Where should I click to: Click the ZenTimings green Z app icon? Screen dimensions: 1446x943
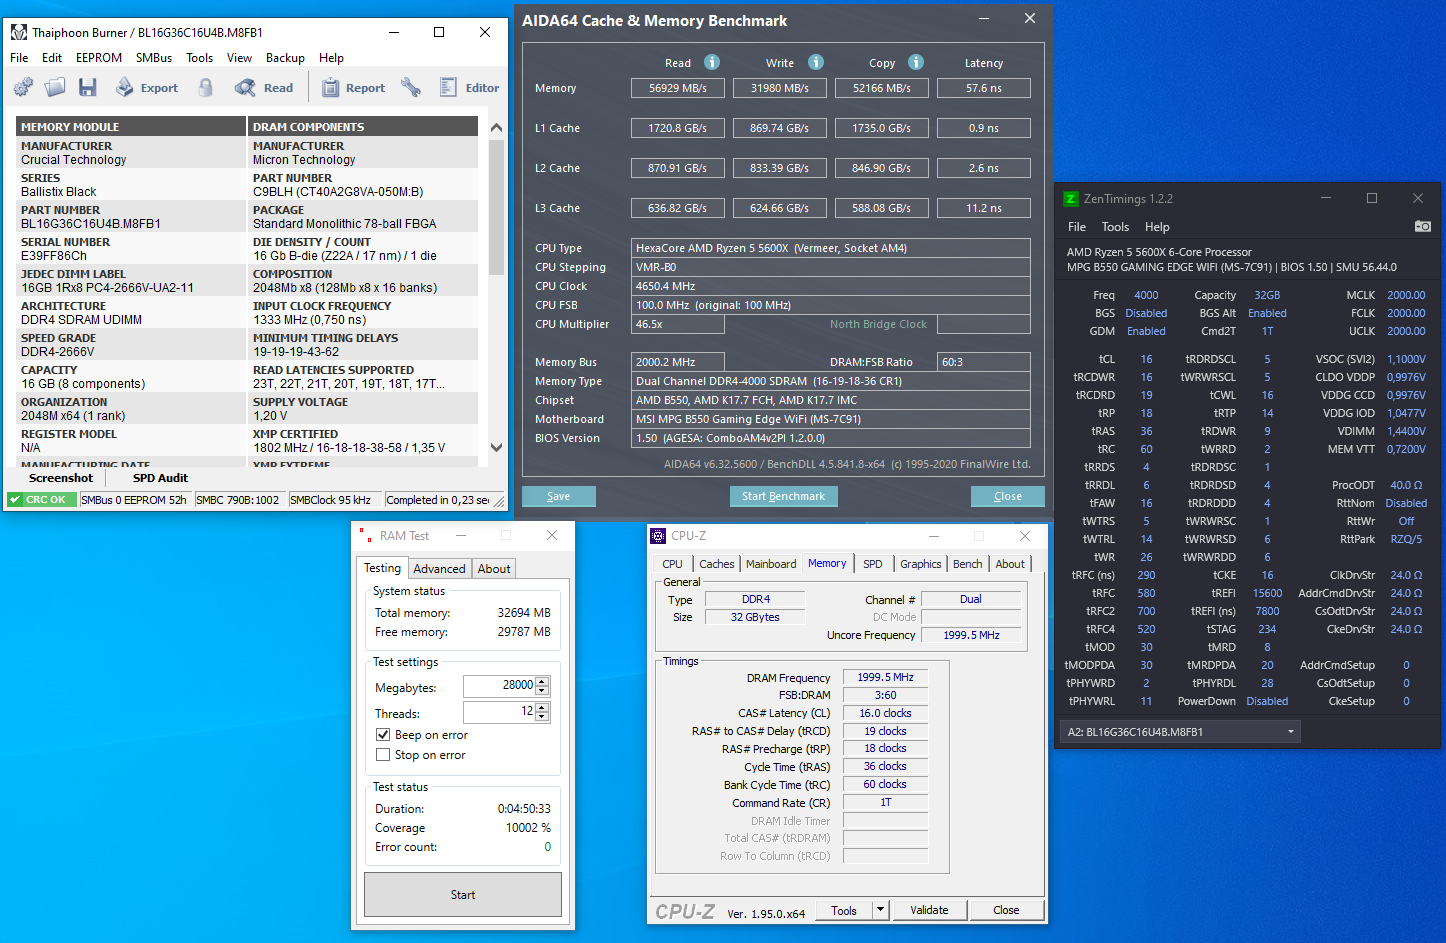tap(1070, 199)
